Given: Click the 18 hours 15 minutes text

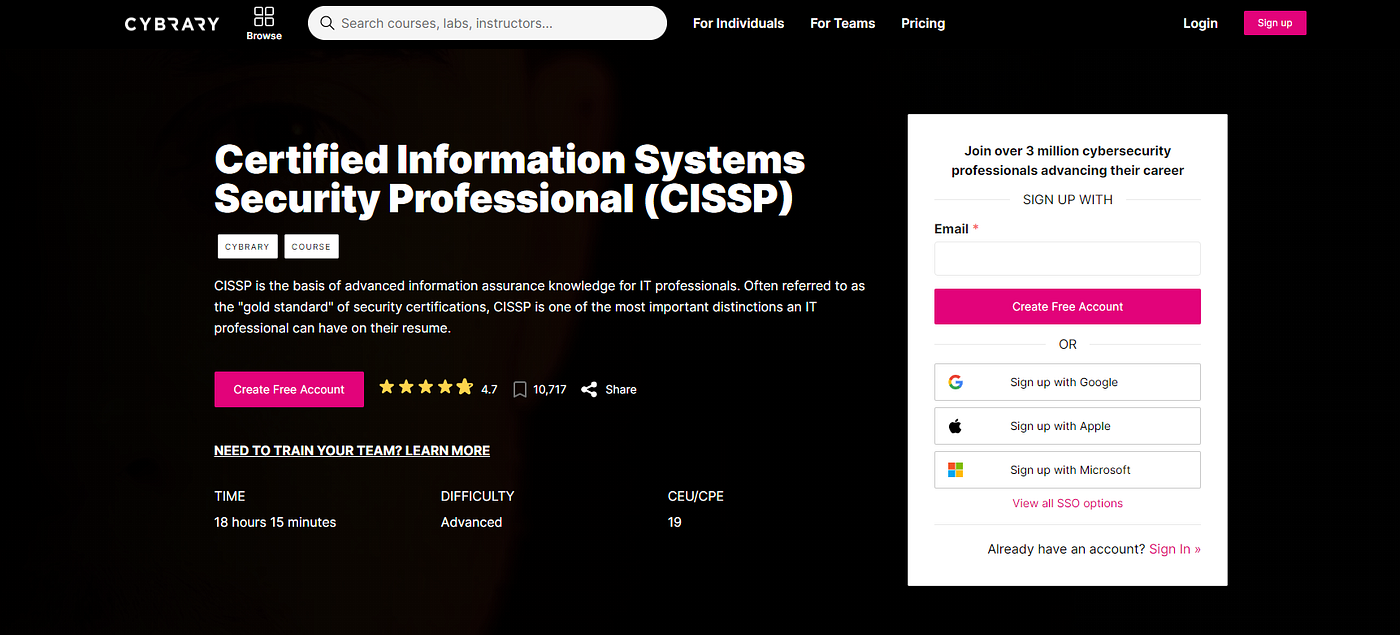Looking at the screenshot, I should pos(275,522).
